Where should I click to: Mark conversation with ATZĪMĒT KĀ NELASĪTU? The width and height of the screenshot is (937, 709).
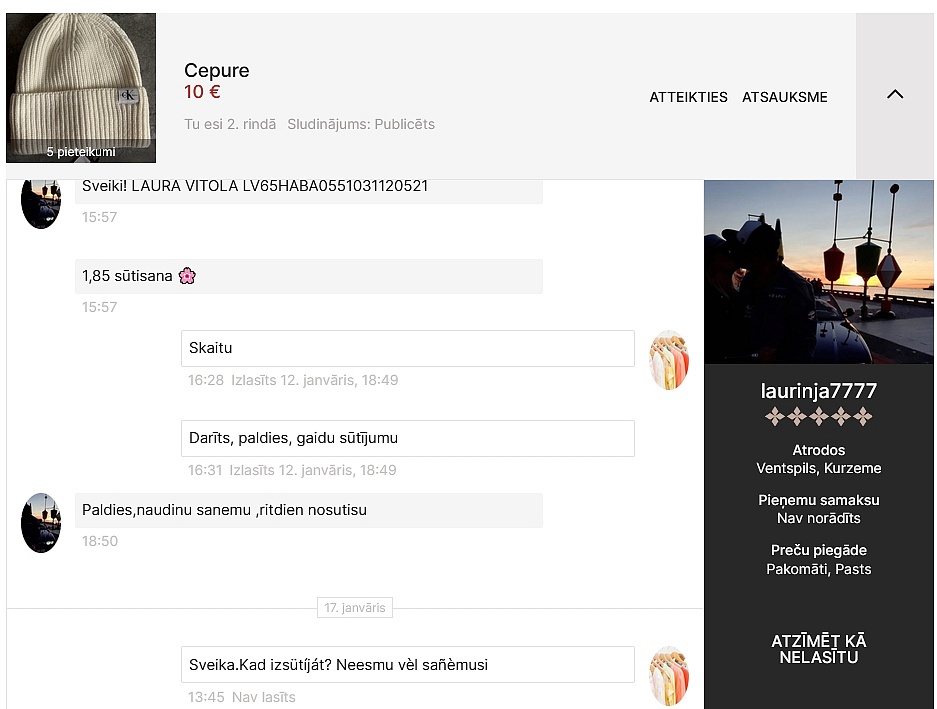click(818, 649)
